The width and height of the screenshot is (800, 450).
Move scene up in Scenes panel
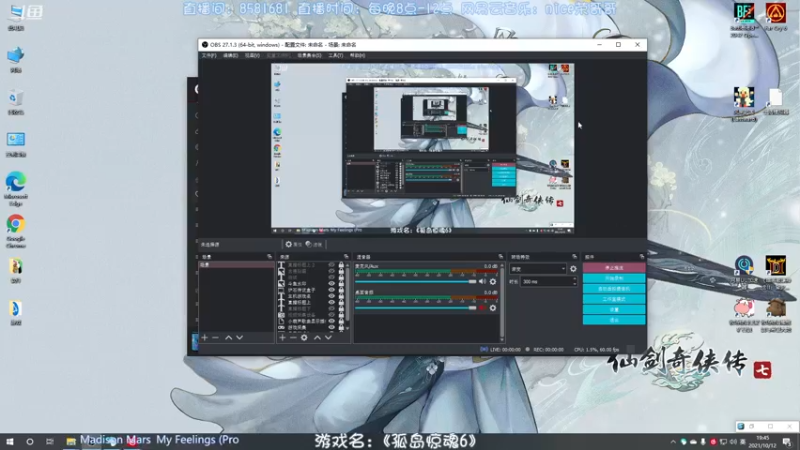(x=229, y=338)
